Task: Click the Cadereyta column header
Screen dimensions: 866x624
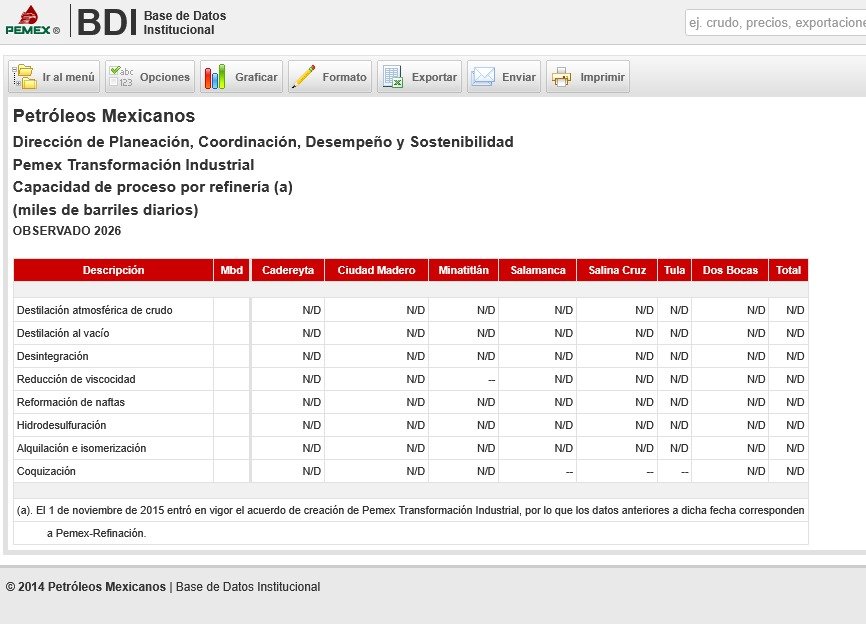Action: click(x=288, y=270)
